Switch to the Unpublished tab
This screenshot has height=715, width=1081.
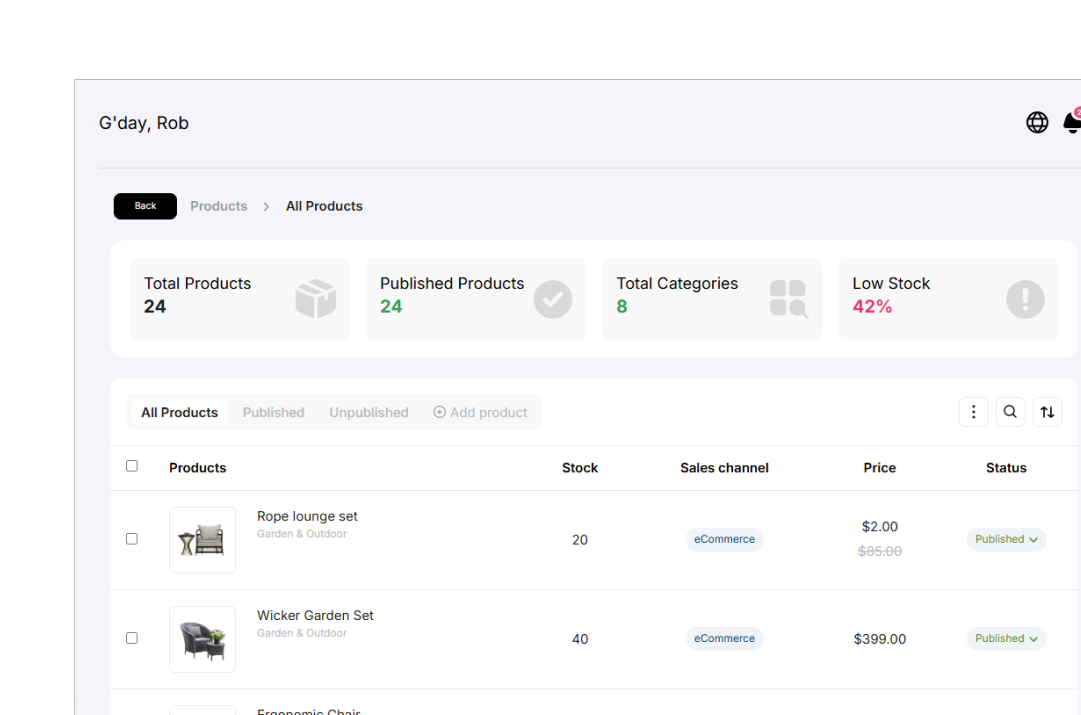(369, 412)
